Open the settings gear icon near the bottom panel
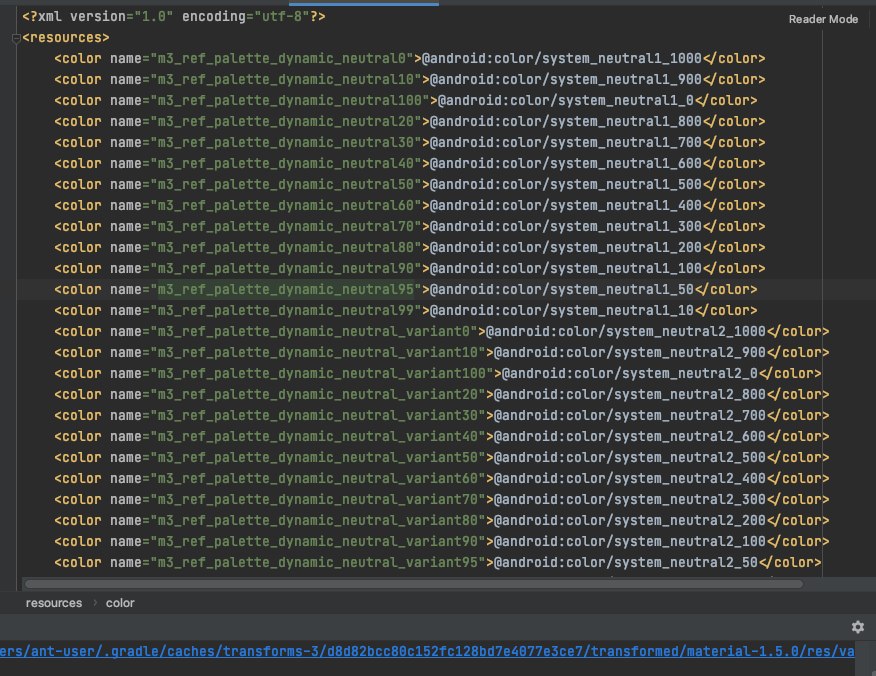Image resolution: width=876 pixels, height=676 pixels. click(x=858, y=627)
